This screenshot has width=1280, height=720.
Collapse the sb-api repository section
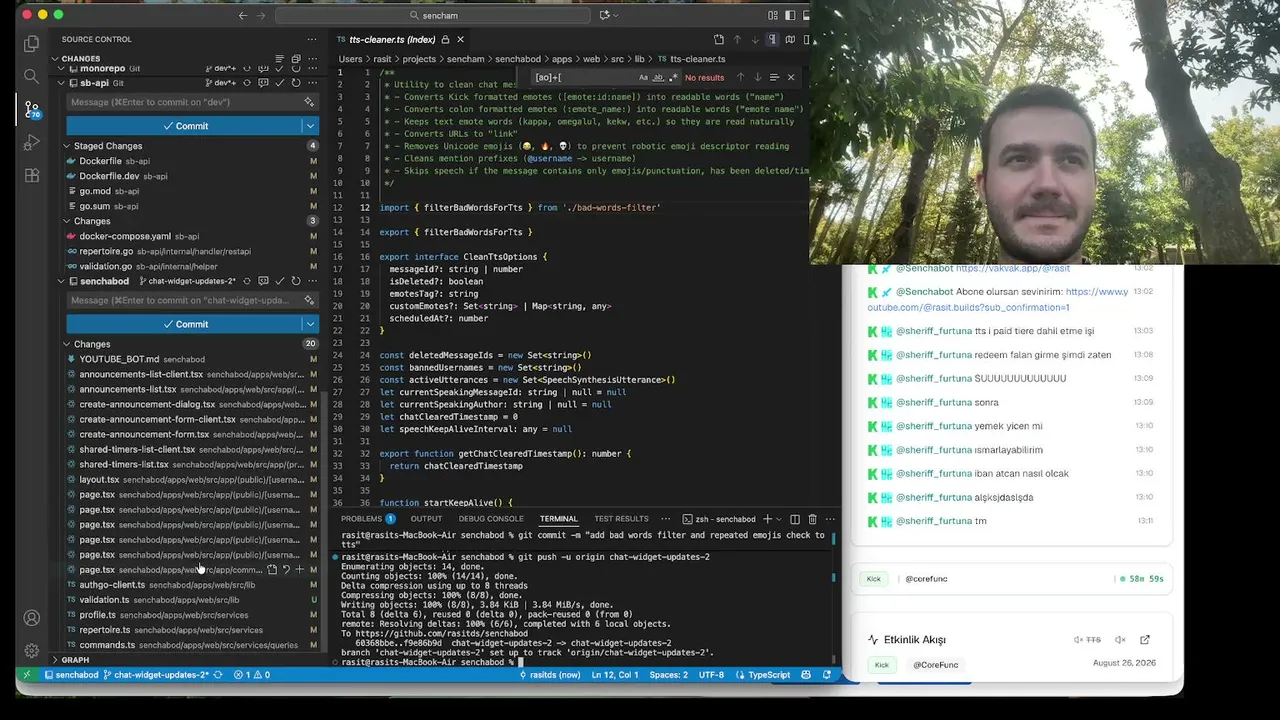pos(60,83)
